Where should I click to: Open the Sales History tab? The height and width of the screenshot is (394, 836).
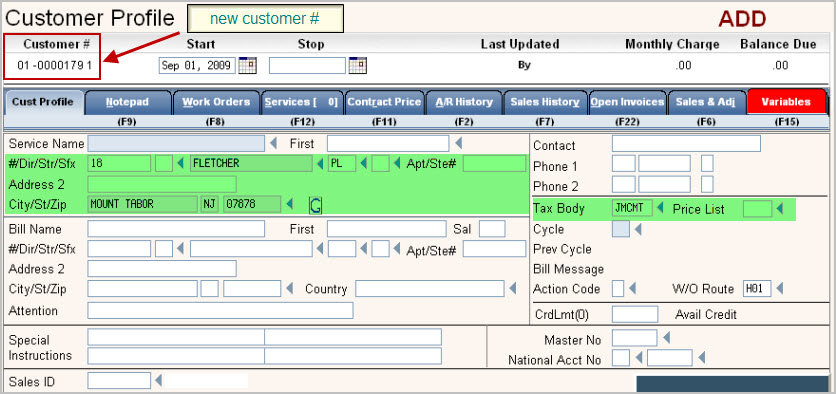[545, 102]
